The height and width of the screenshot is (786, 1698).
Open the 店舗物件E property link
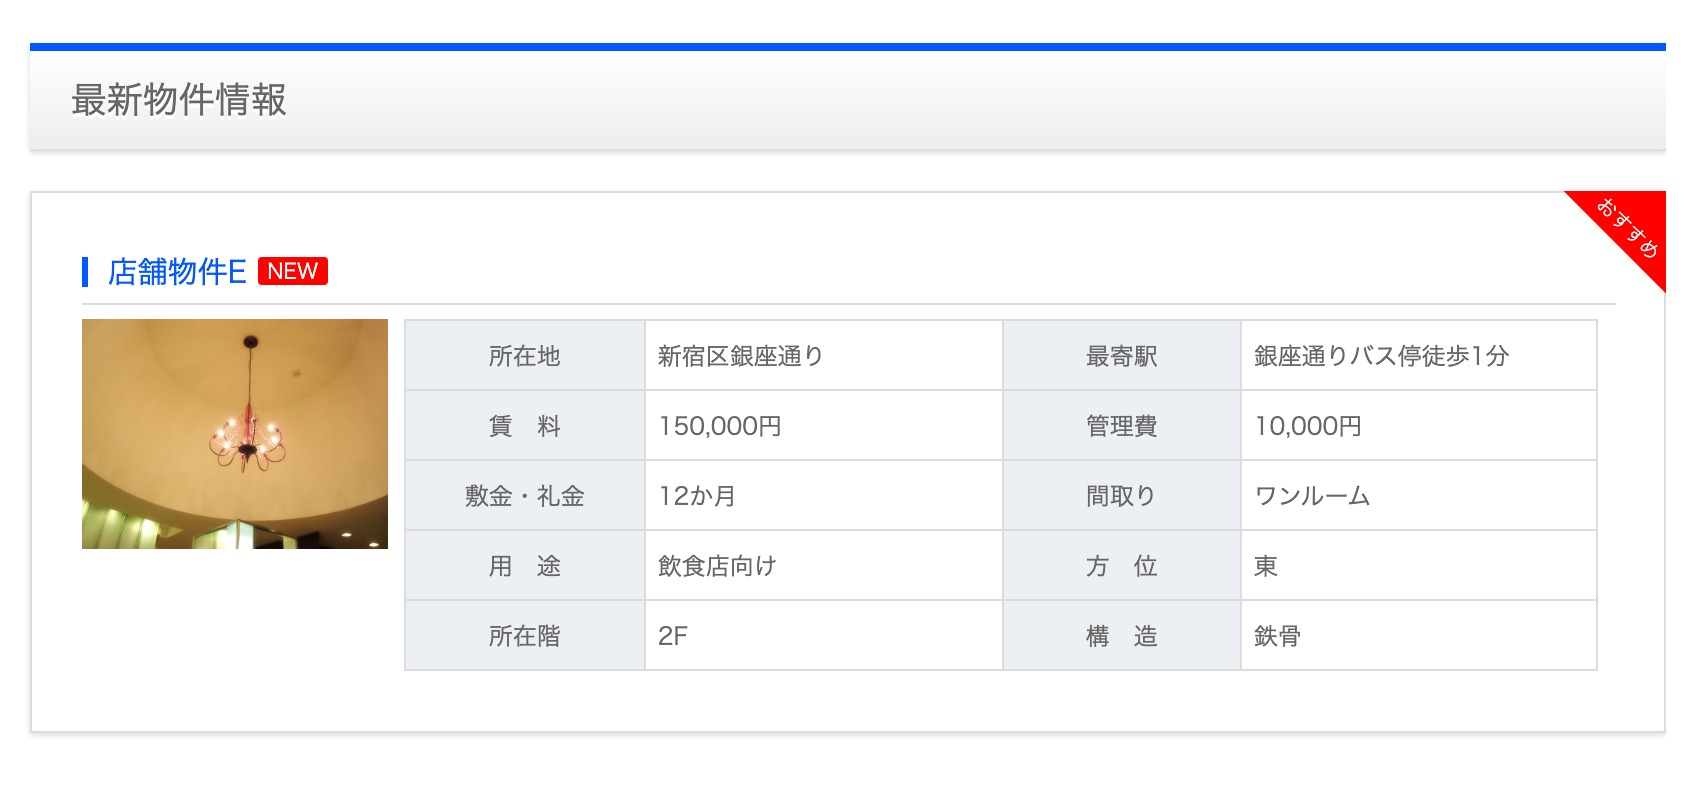(177, 272)
